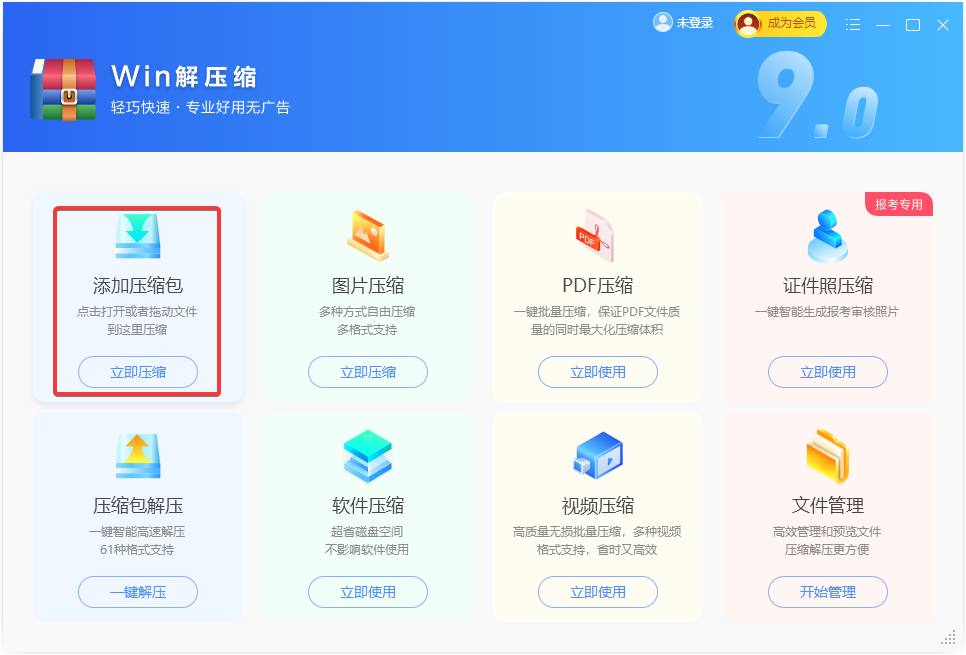The height and width of the screenshot is (655, 966).
Task: Click the 文件管理 yellow folder icon
Action: click(828, 456)
